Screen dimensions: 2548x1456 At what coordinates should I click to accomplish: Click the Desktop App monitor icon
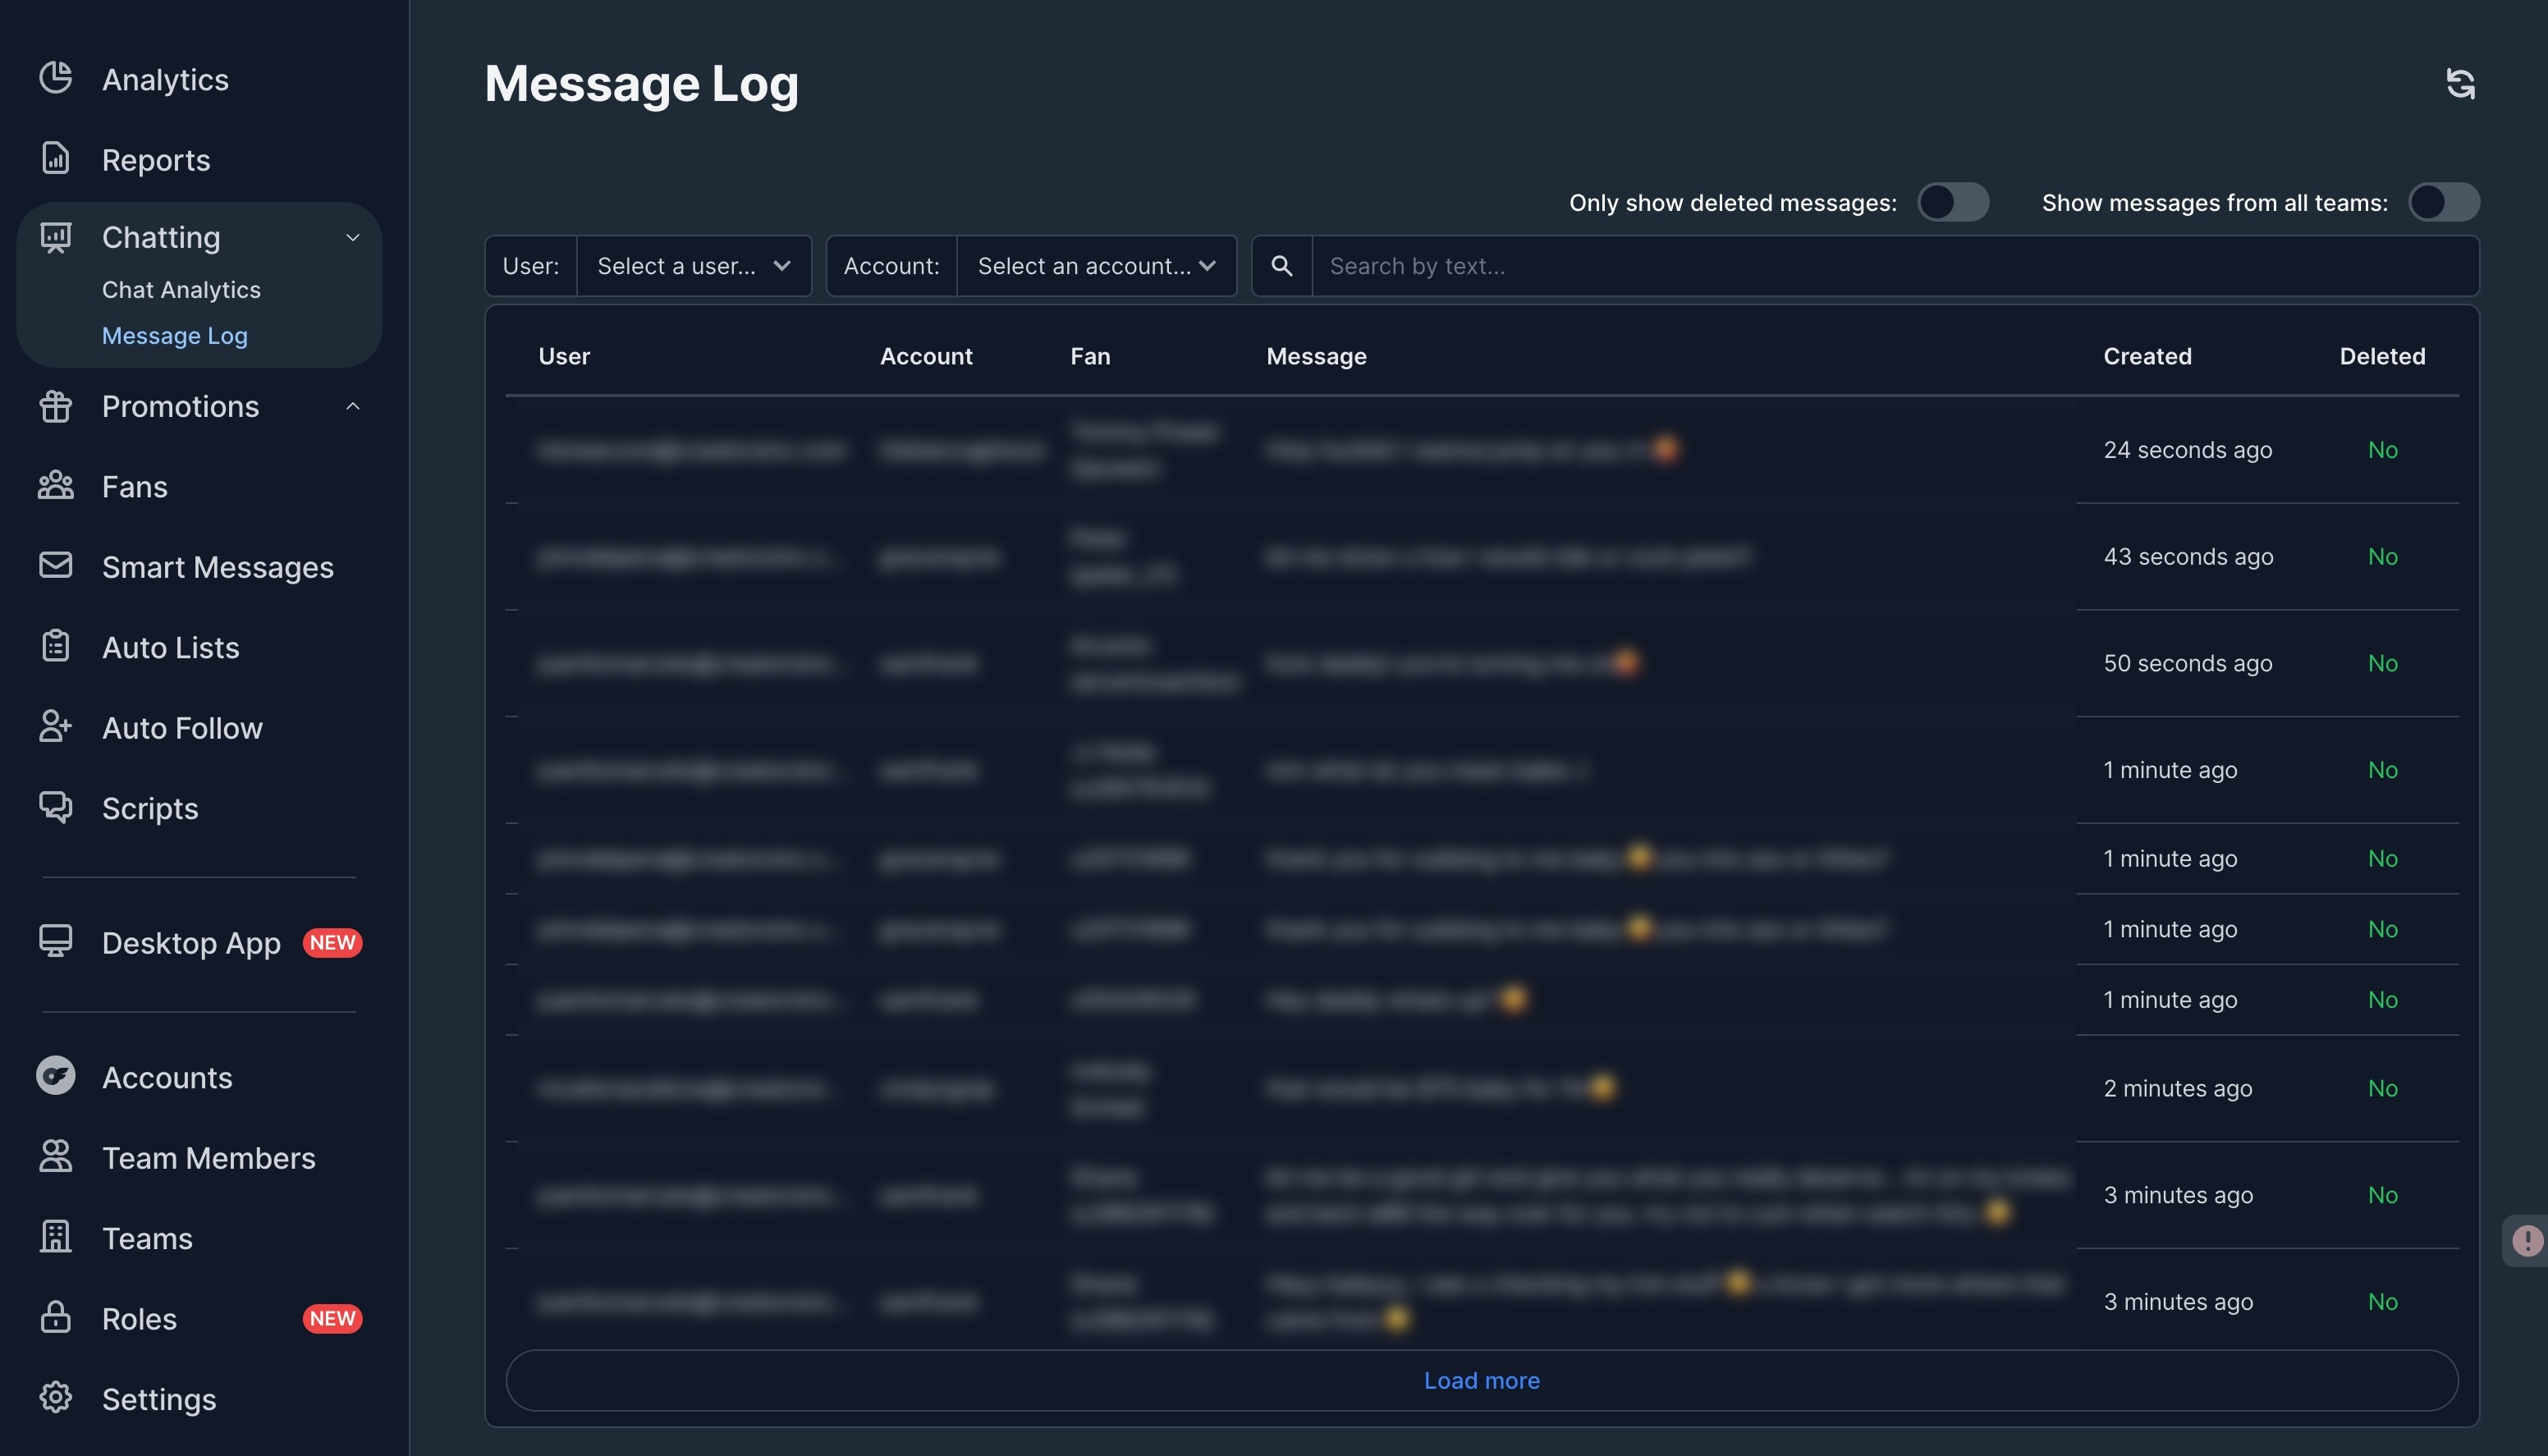[56, 942]
